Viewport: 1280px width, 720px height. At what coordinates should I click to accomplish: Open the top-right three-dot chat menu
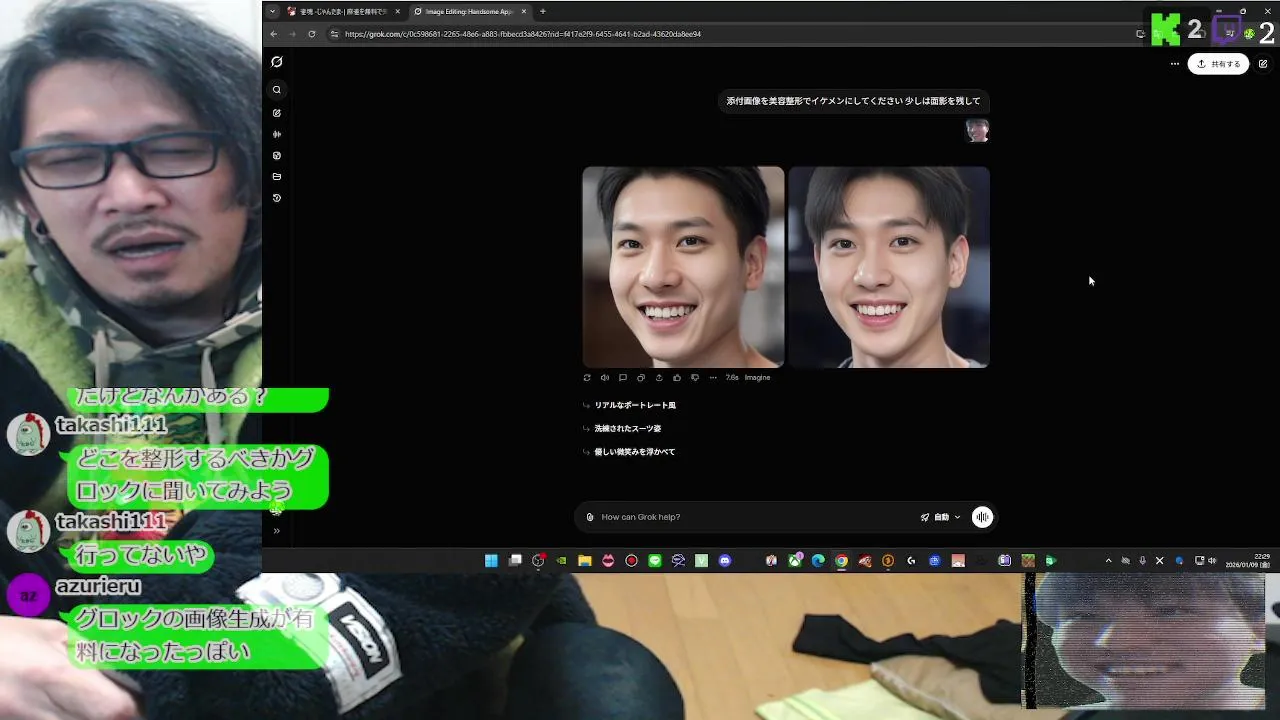1175,64
